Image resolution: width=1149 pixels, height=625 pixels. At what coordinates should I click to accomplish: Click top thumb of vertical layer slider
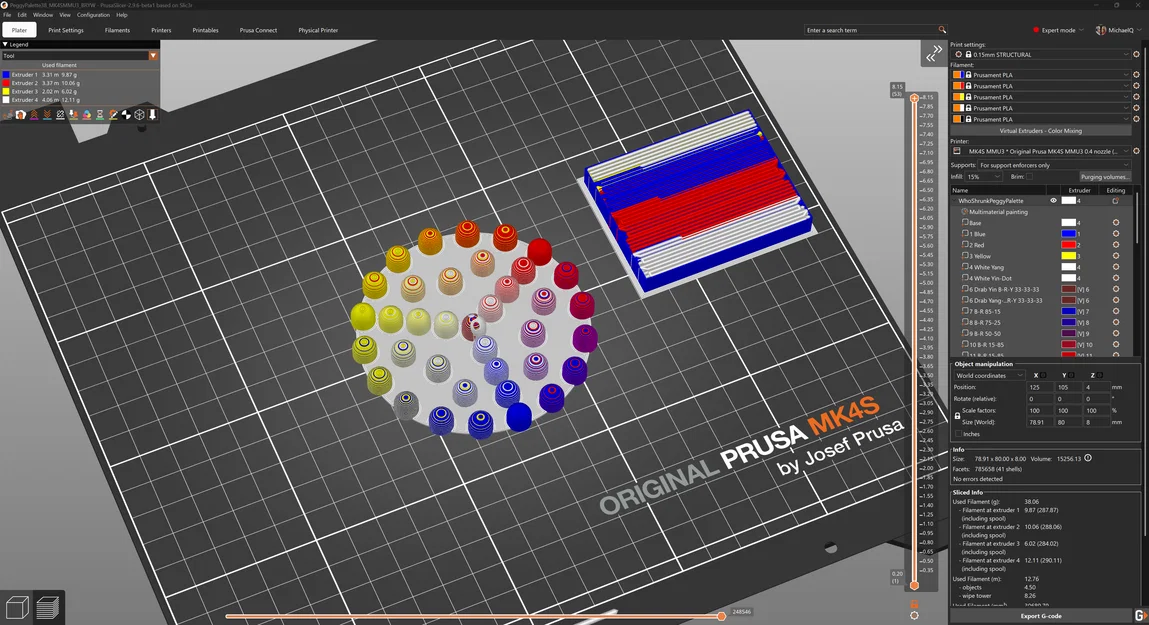pos(914,97)
